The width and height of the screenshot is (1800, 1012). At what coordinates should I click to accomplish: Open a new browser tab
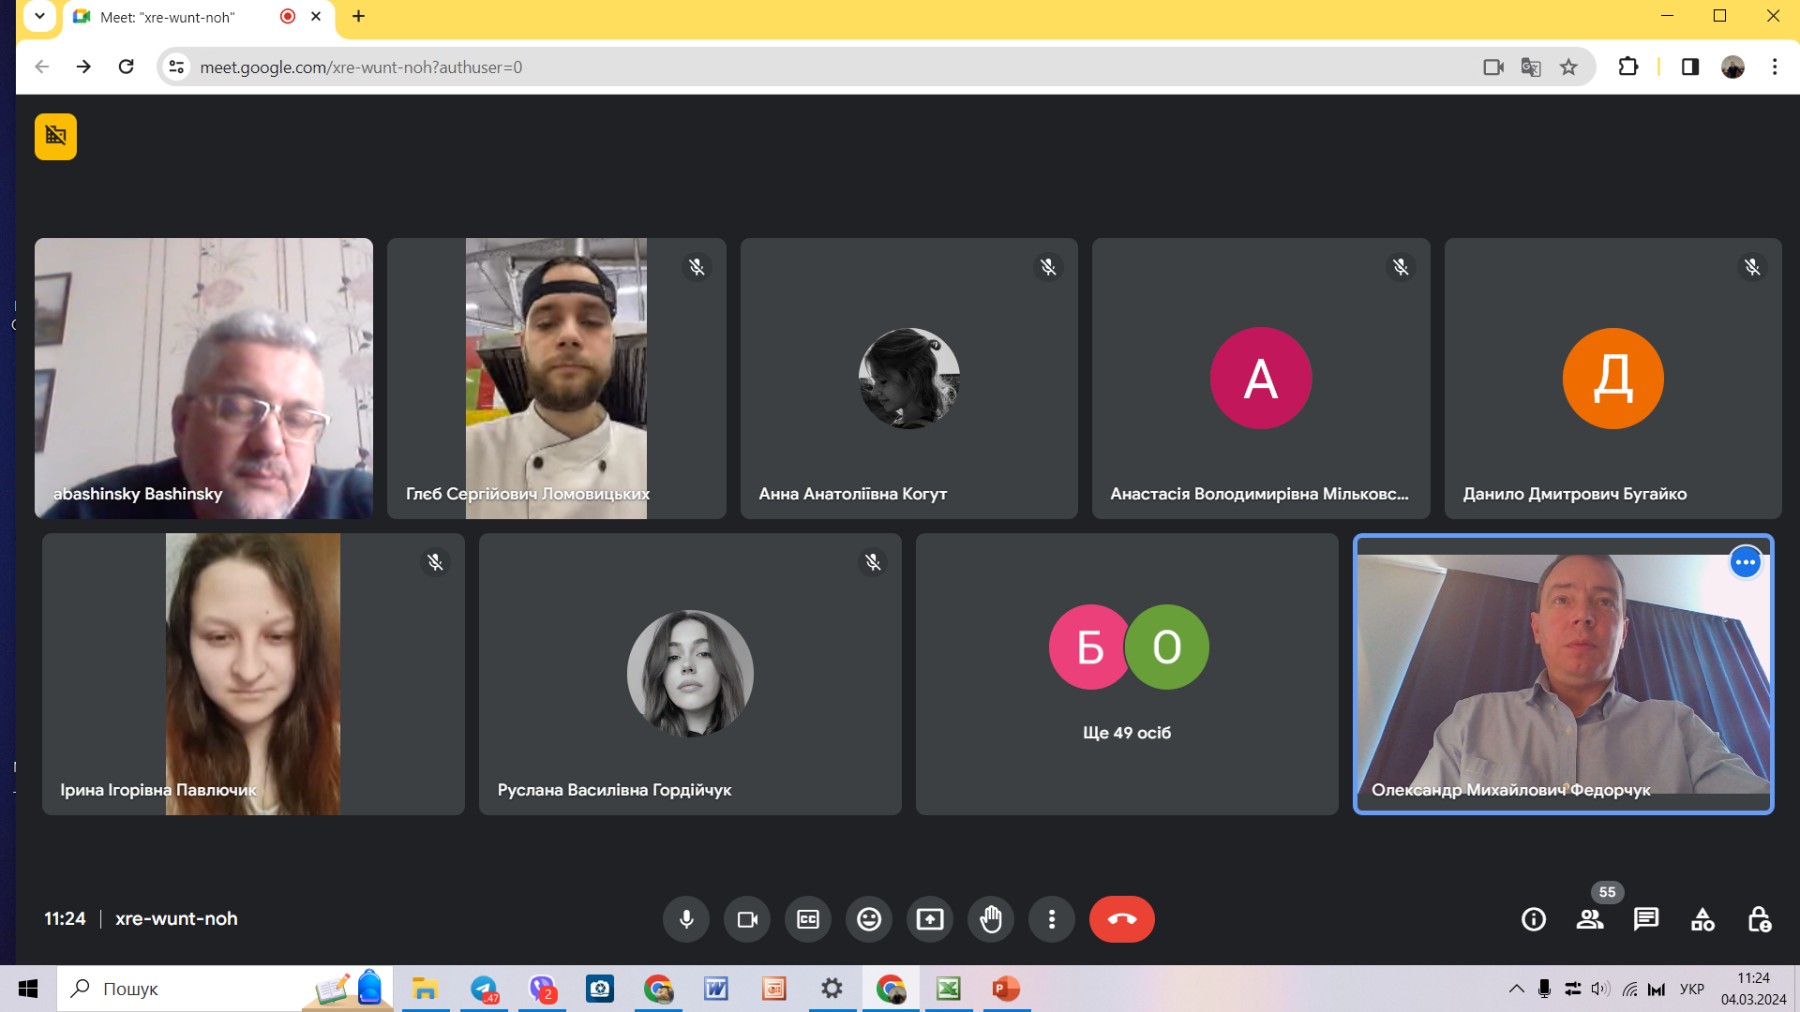(359, 16)
